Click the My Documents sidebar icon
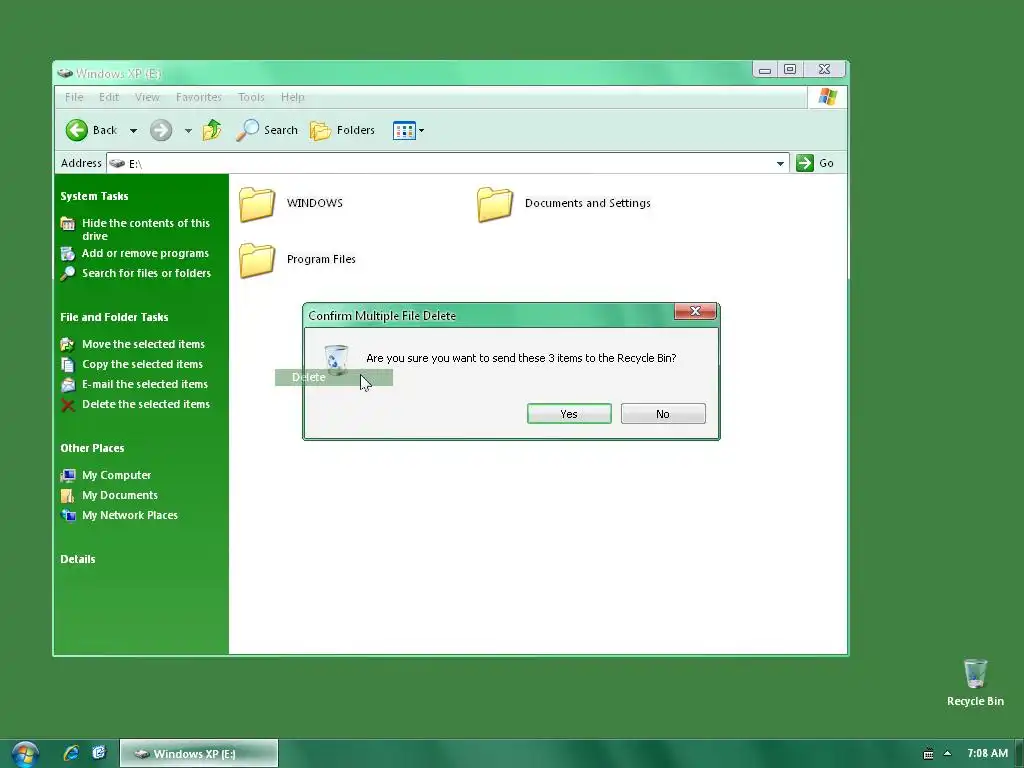 68,496
